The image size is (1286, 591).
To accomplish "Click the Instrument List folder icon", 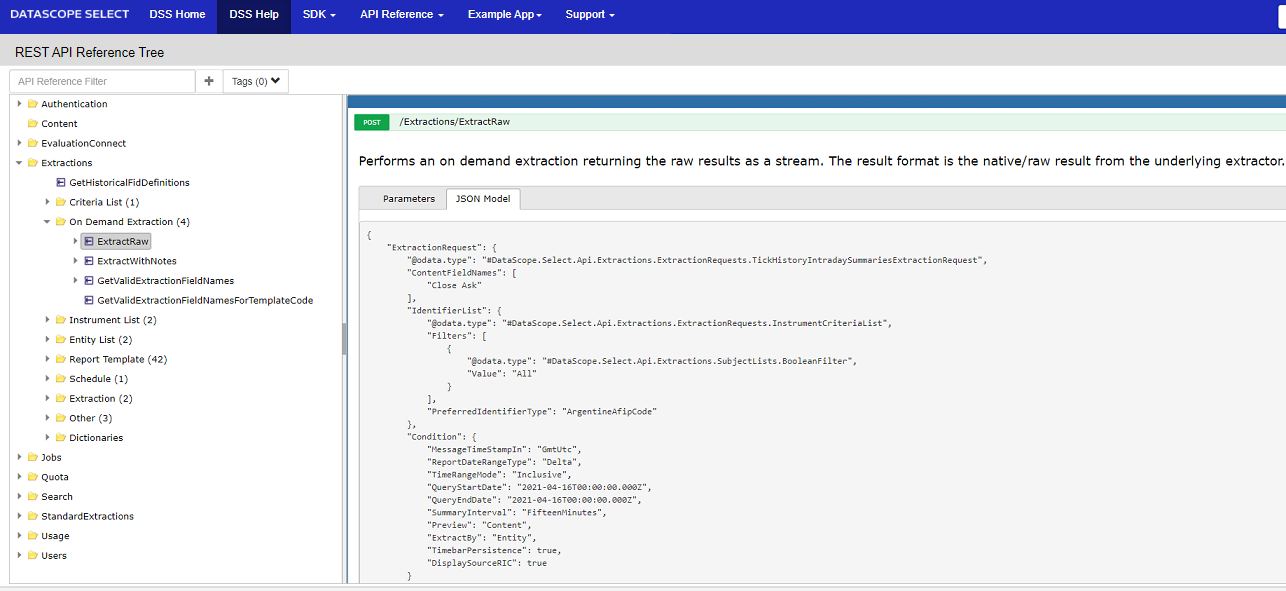I will point(60,320).
